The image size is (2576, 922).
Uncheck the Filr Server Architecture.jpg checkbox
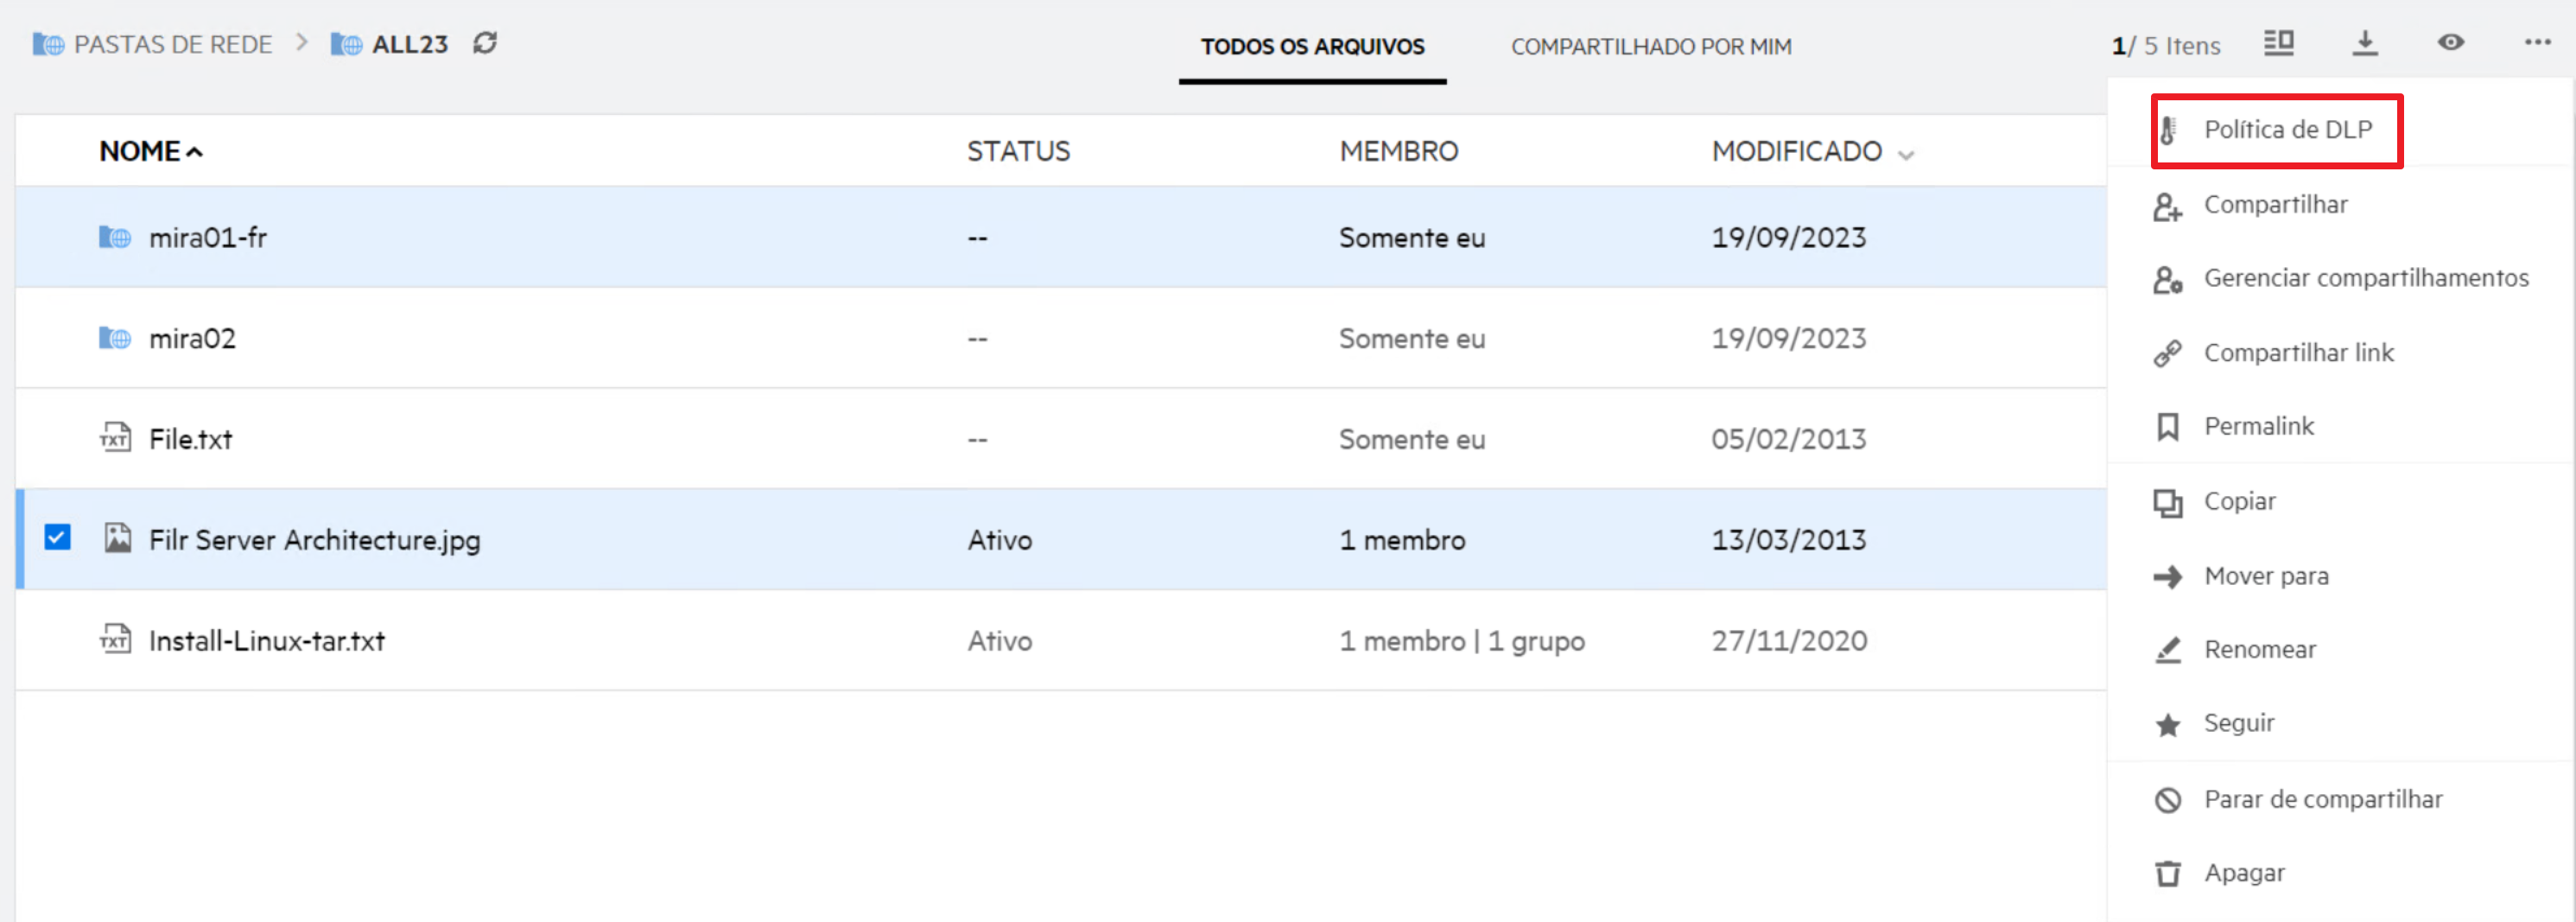(x=58, y=538)
